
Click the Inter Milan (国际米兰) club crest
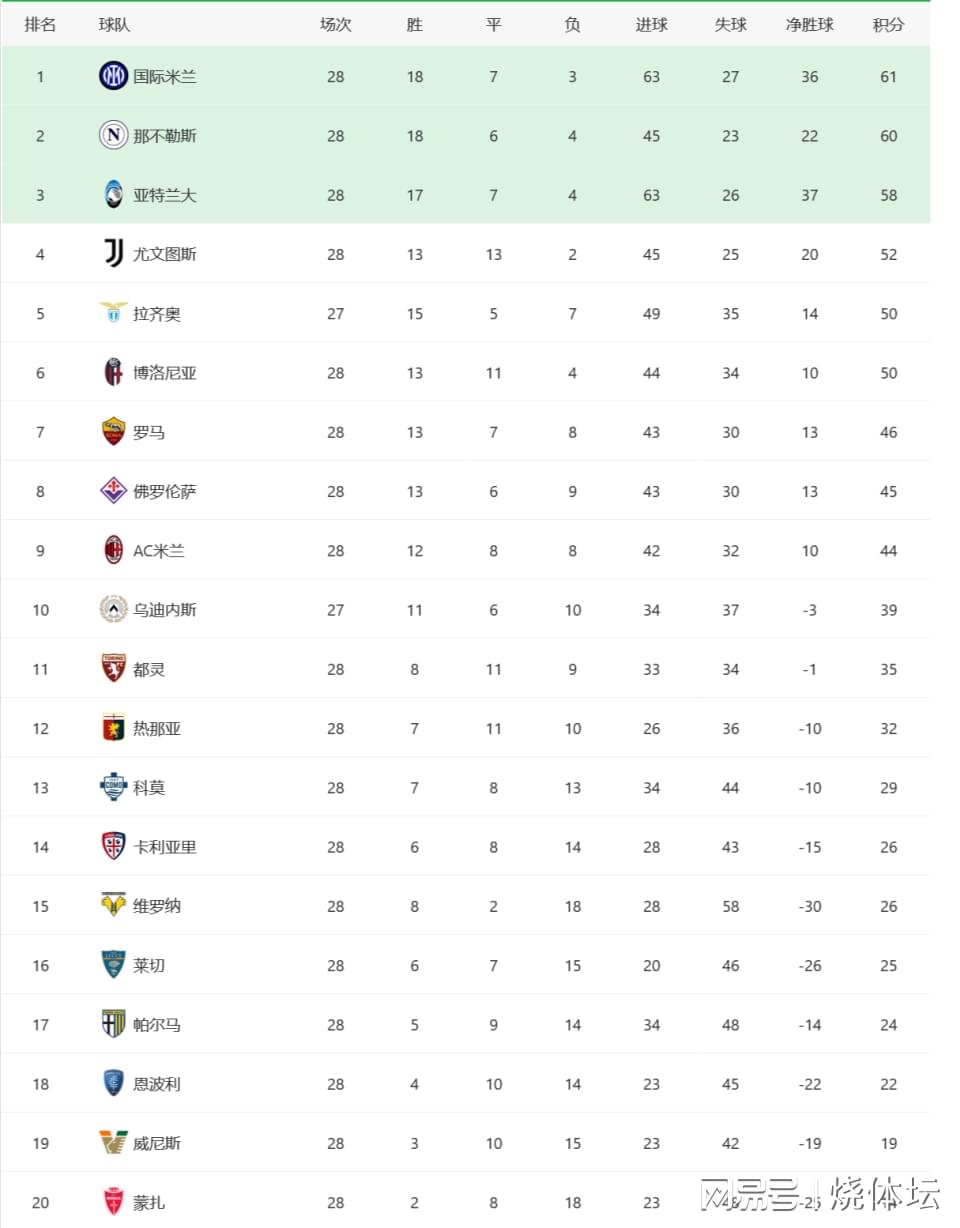click(x=114, y=76)
